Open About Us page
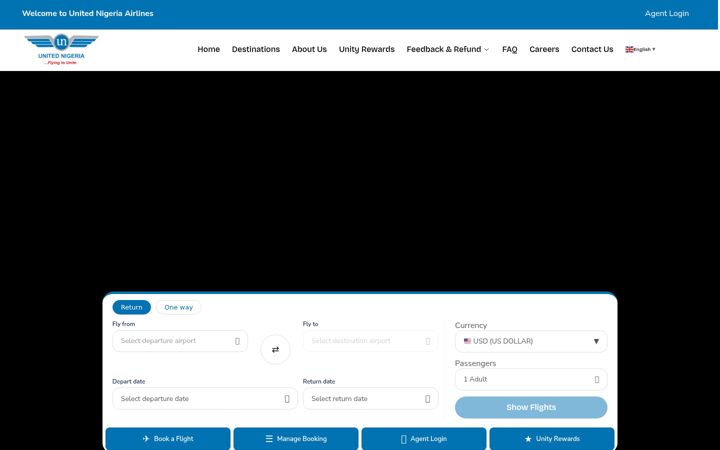The image size is (720, 450). pyautogui.click(x=309, y=49)
